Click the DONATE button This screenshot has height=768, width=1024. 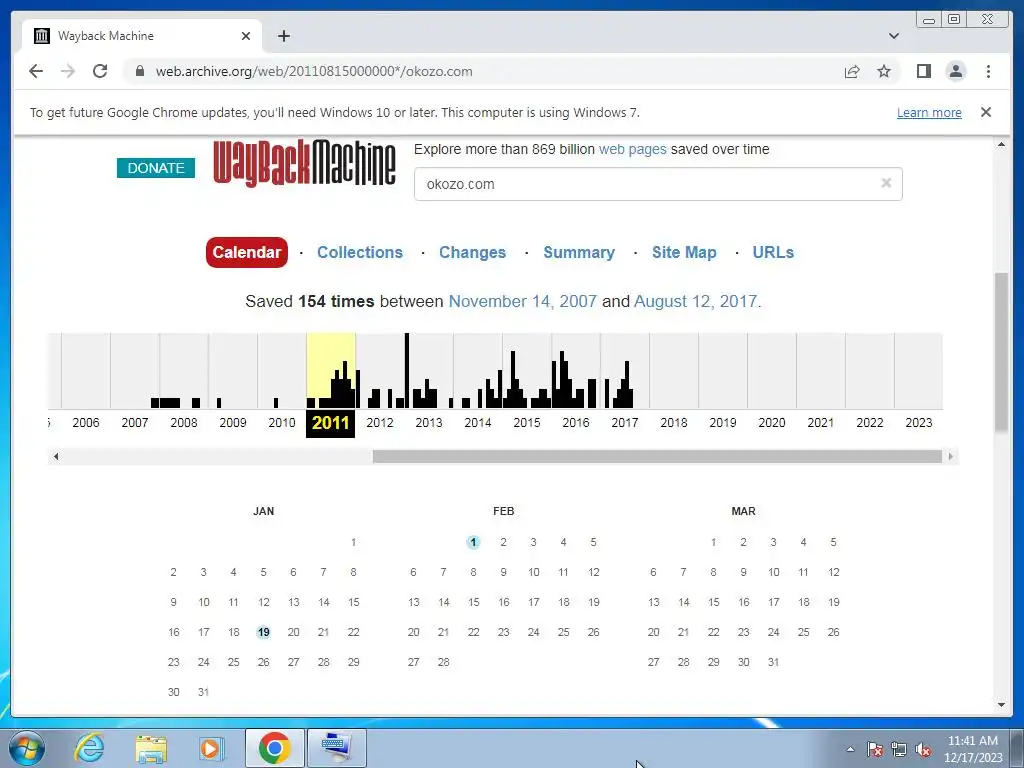(156, 168)
